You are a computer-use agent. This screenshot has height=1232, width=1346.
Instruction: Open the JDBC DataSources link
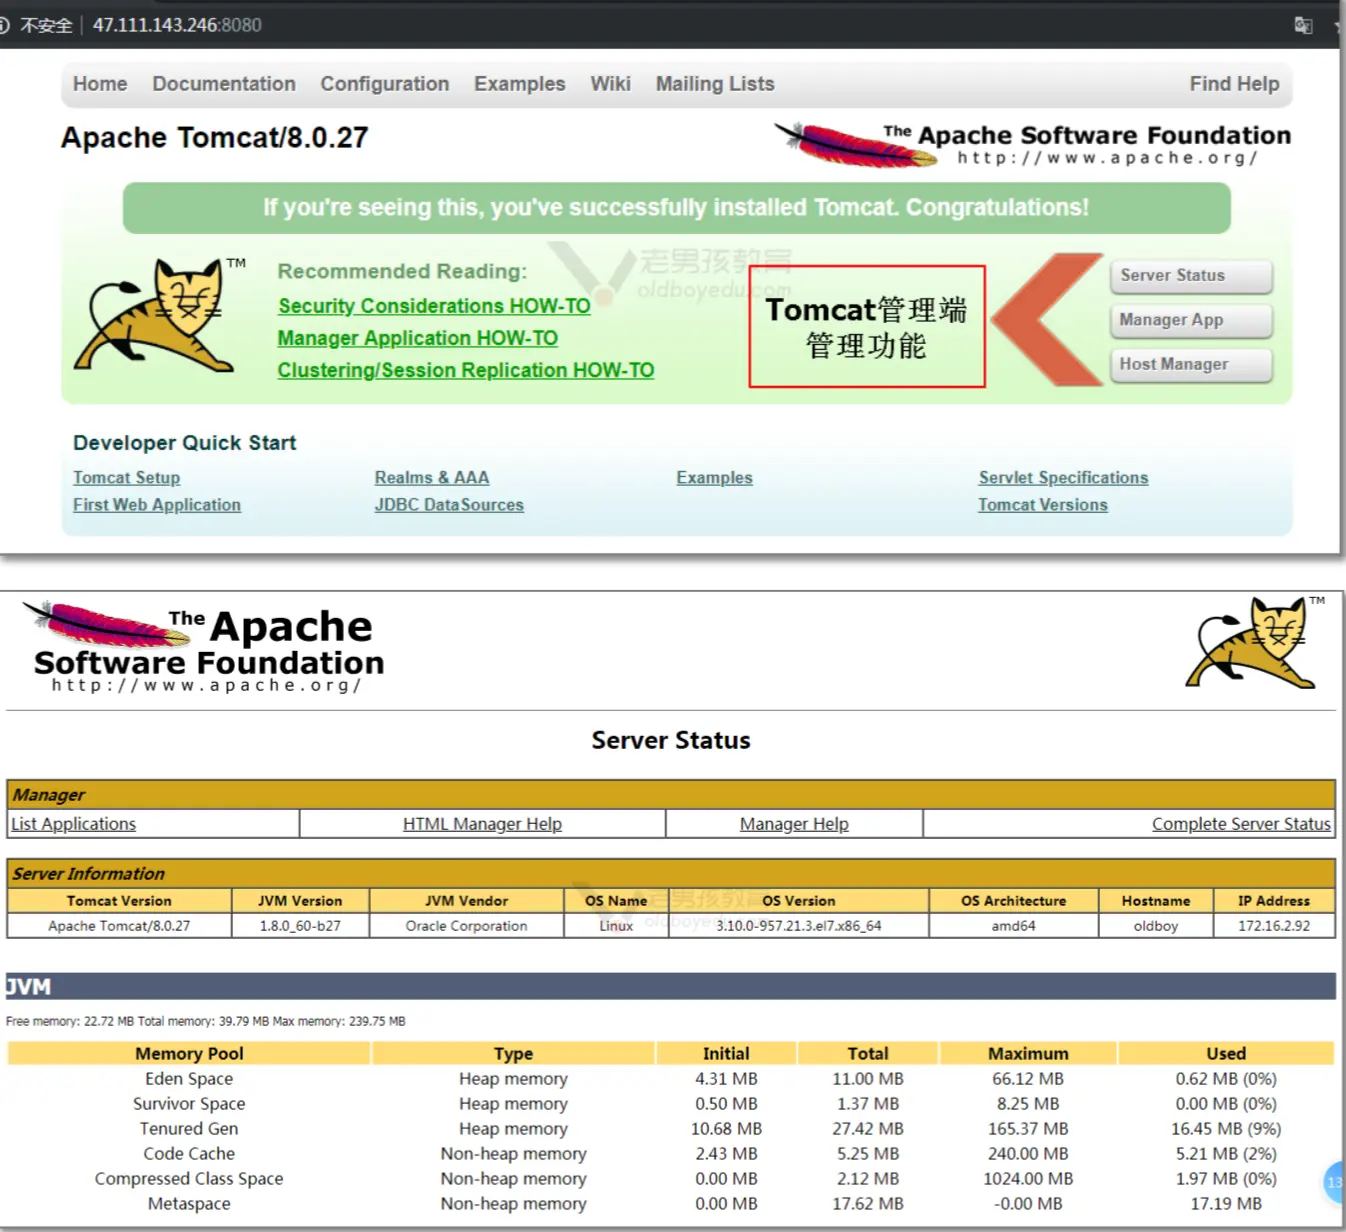coord(449,505)
